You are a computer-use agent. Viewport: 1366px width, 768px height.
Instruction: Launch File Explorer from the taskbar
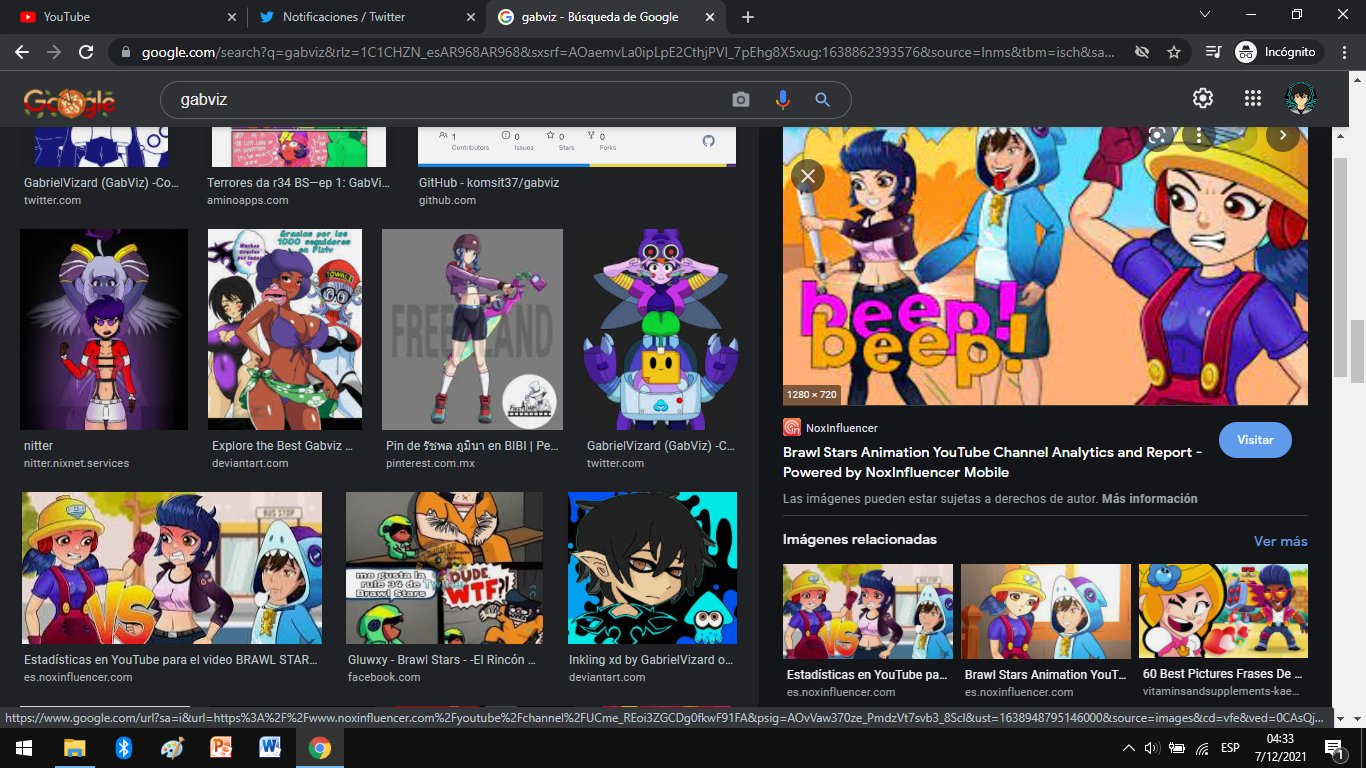pos(75,747)
